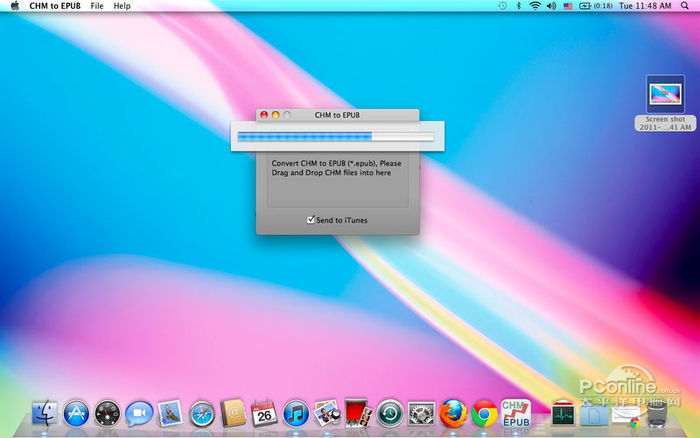
Task: Open System Preferences gear icon
Action: pyautogui.click(x=421, y=413)
